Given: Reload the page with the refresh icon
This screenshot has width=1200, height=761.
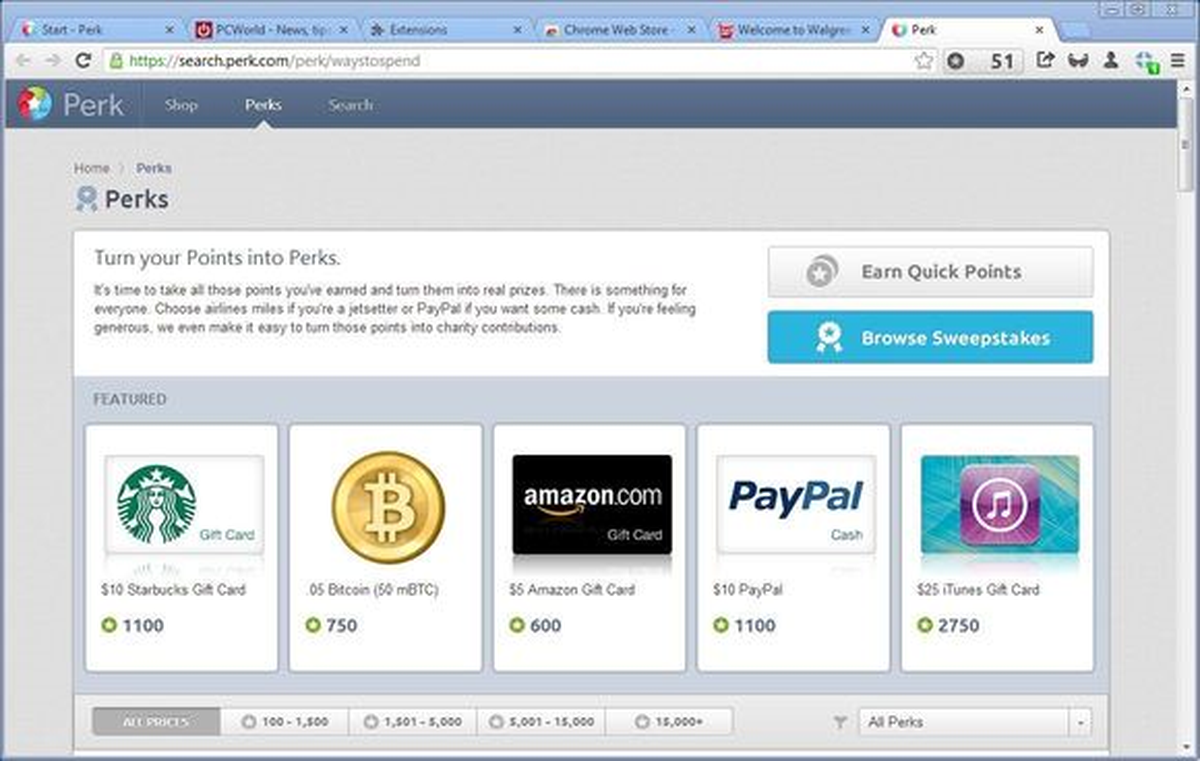Looking at the screenshot, I should tap(84, 61).
